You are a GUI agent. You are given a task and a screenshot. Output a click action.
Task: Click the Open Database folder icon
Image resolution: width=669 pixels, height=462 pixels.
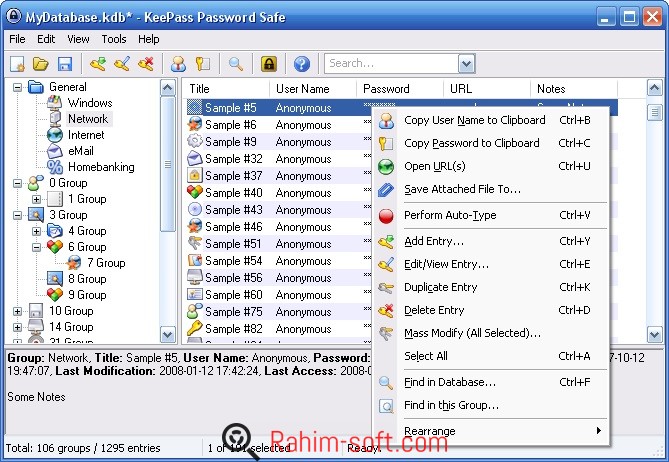coord(41,64)
